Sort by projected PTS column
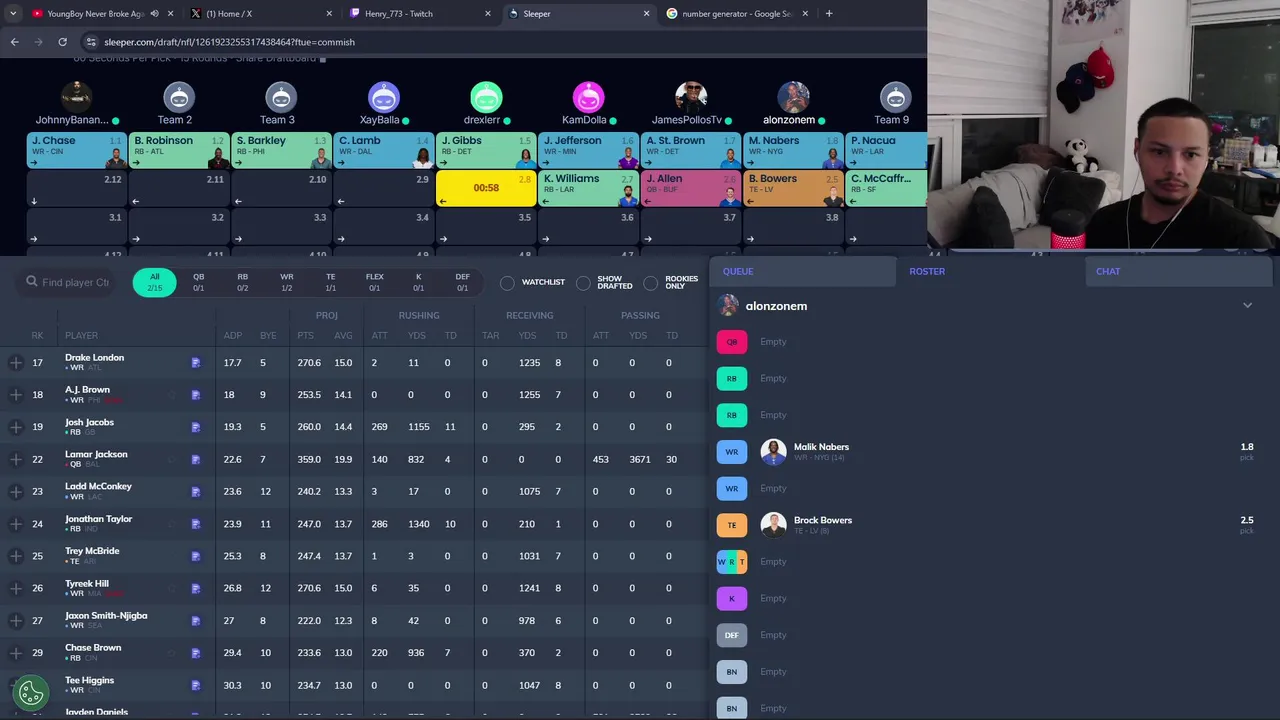 [305, 336]
